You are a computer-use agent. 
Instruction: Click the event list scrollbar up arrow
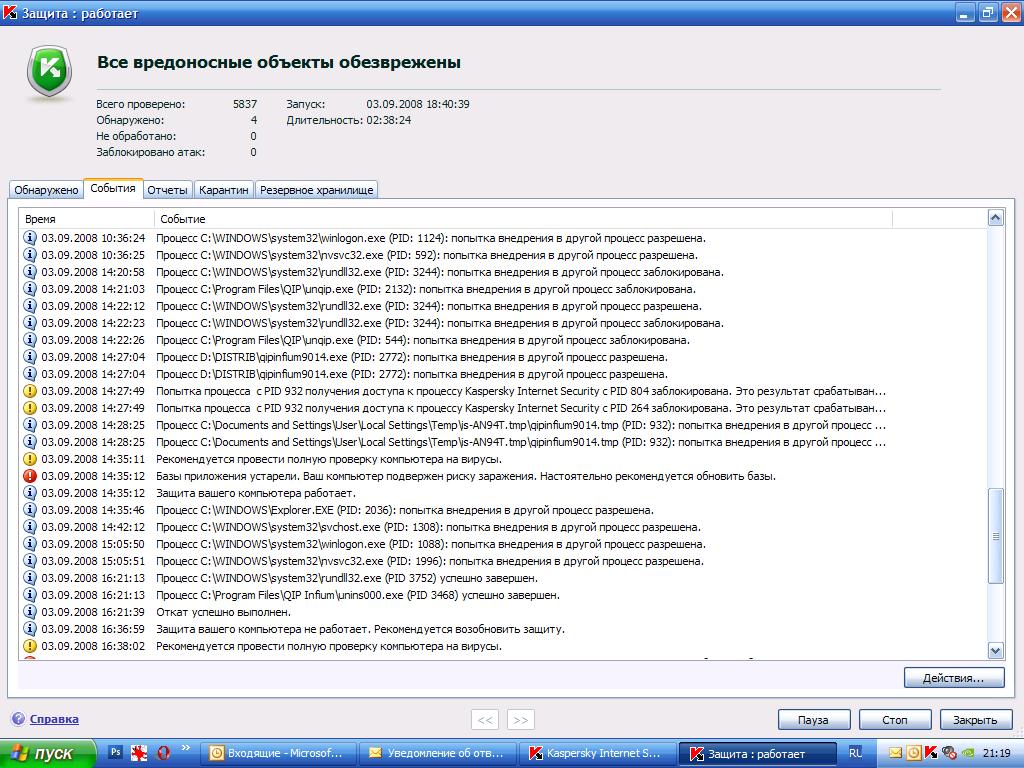coord(995,218)
